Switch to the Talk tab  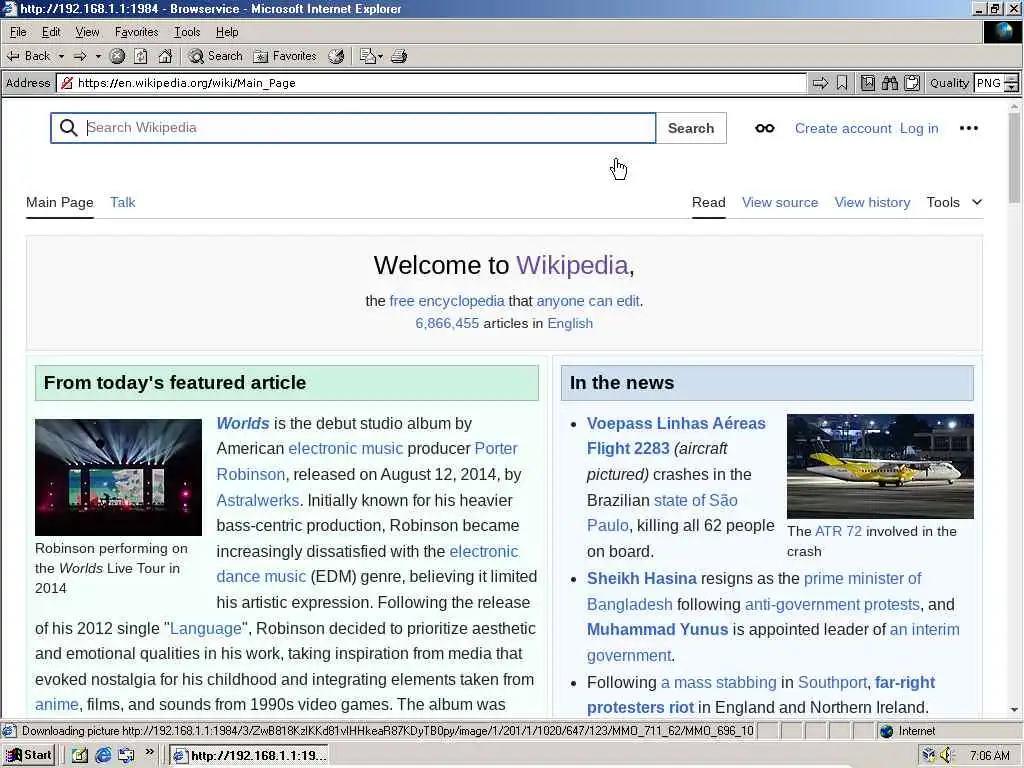pyautogui.click(x=123, y=202)
